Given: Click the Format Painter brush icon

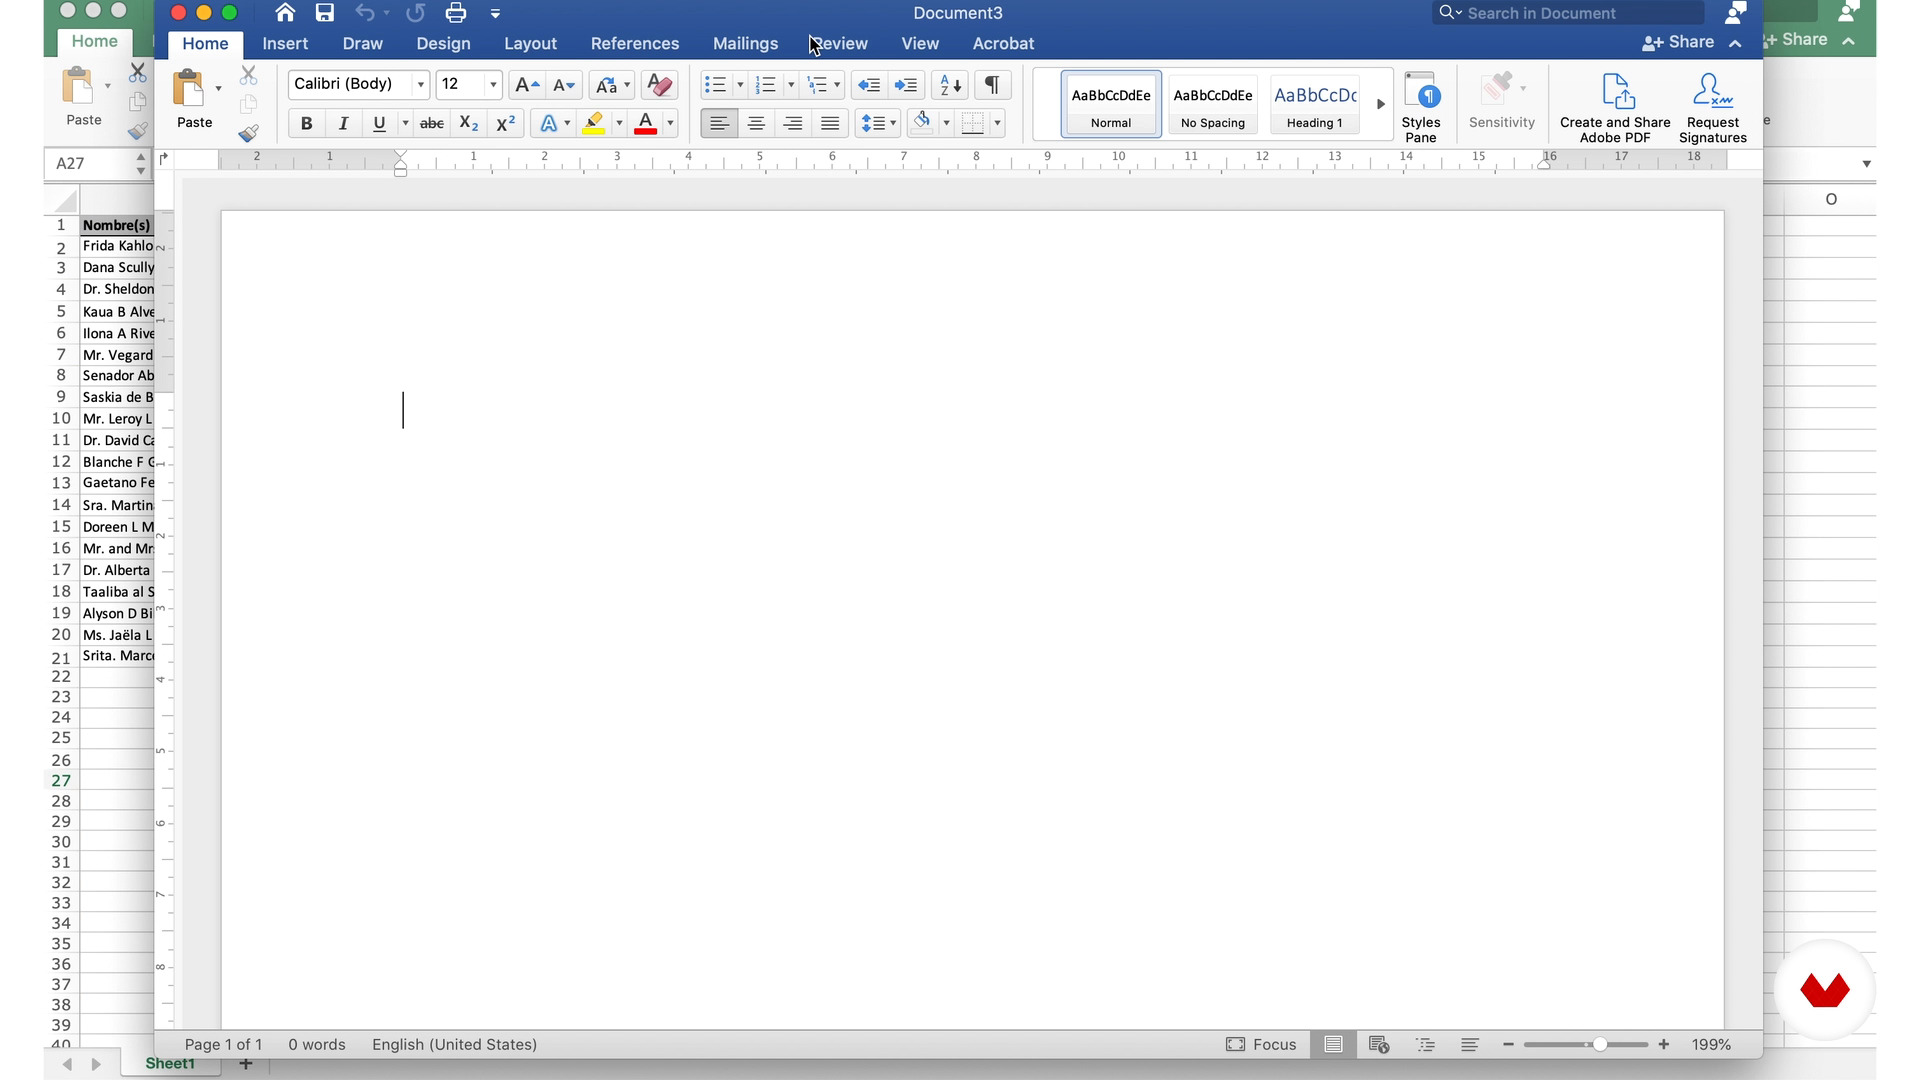Looking at the screenshot, I should [x=248, y=133].
